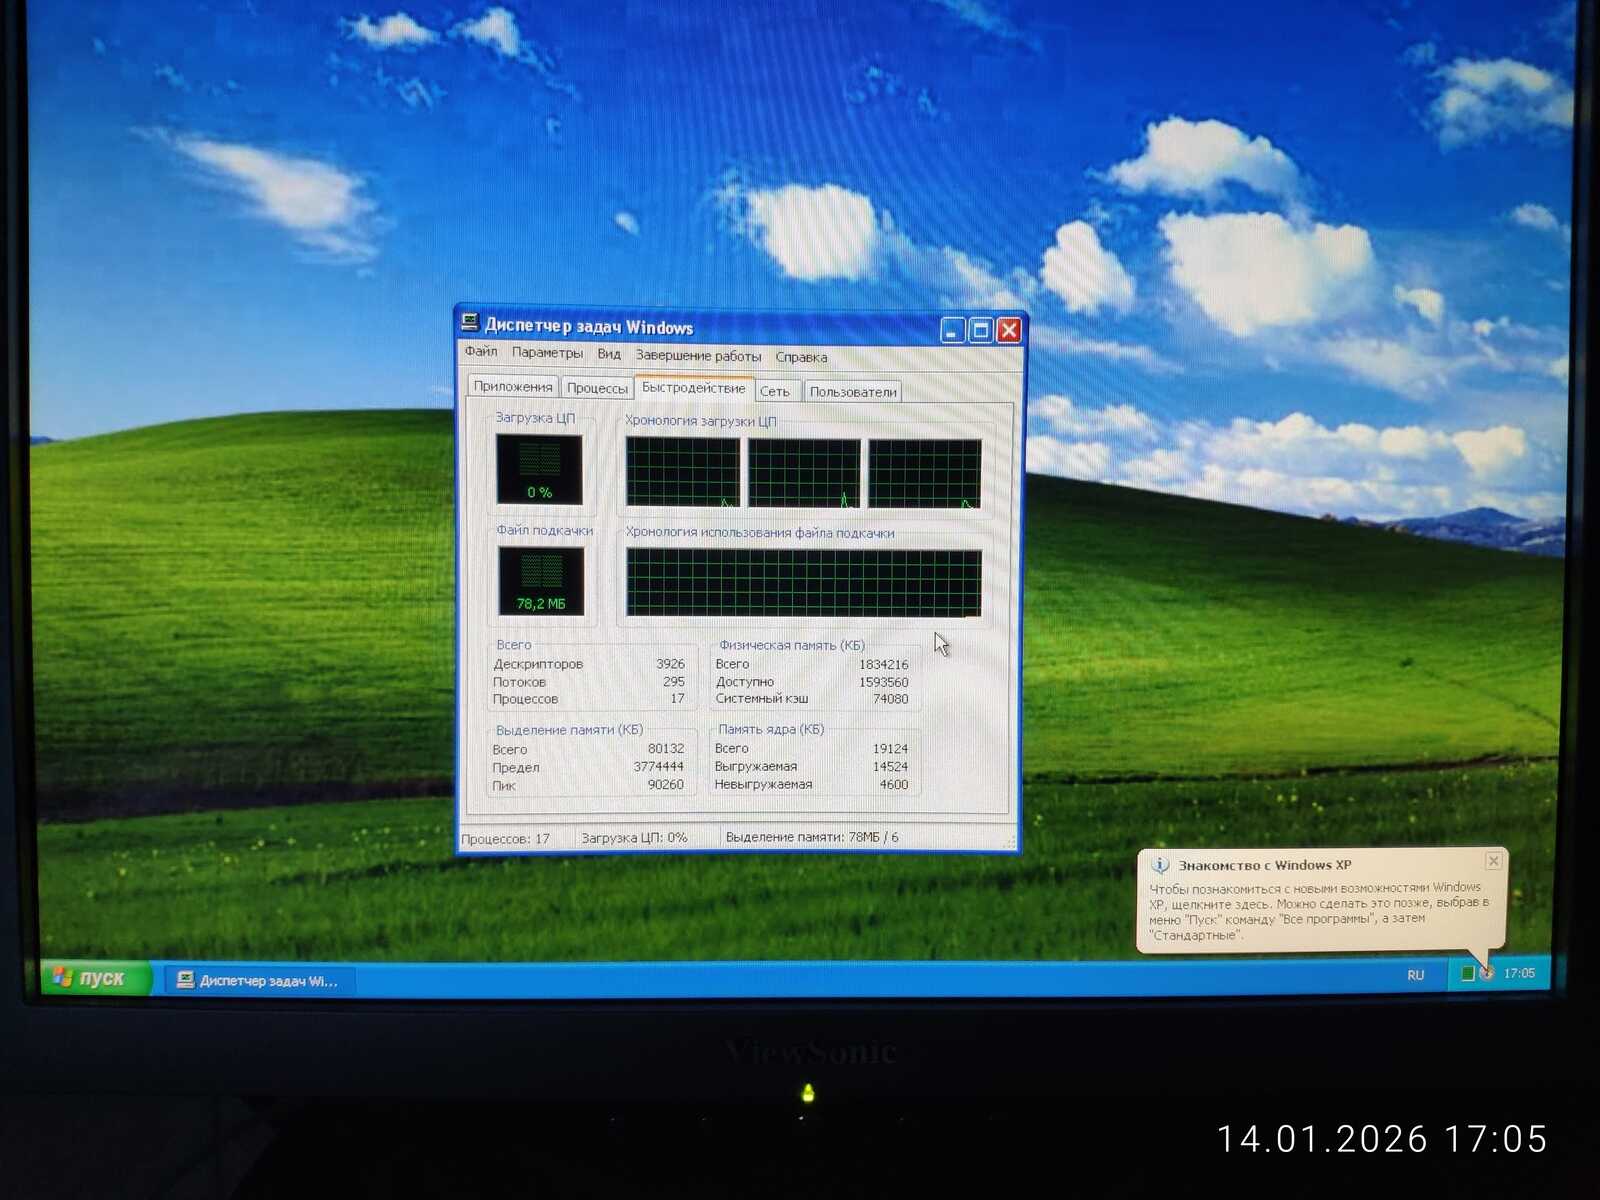Screen dimensions: 1600x1200
Task: Select the Быстродействие tab
Action: [x=693, y=387]
